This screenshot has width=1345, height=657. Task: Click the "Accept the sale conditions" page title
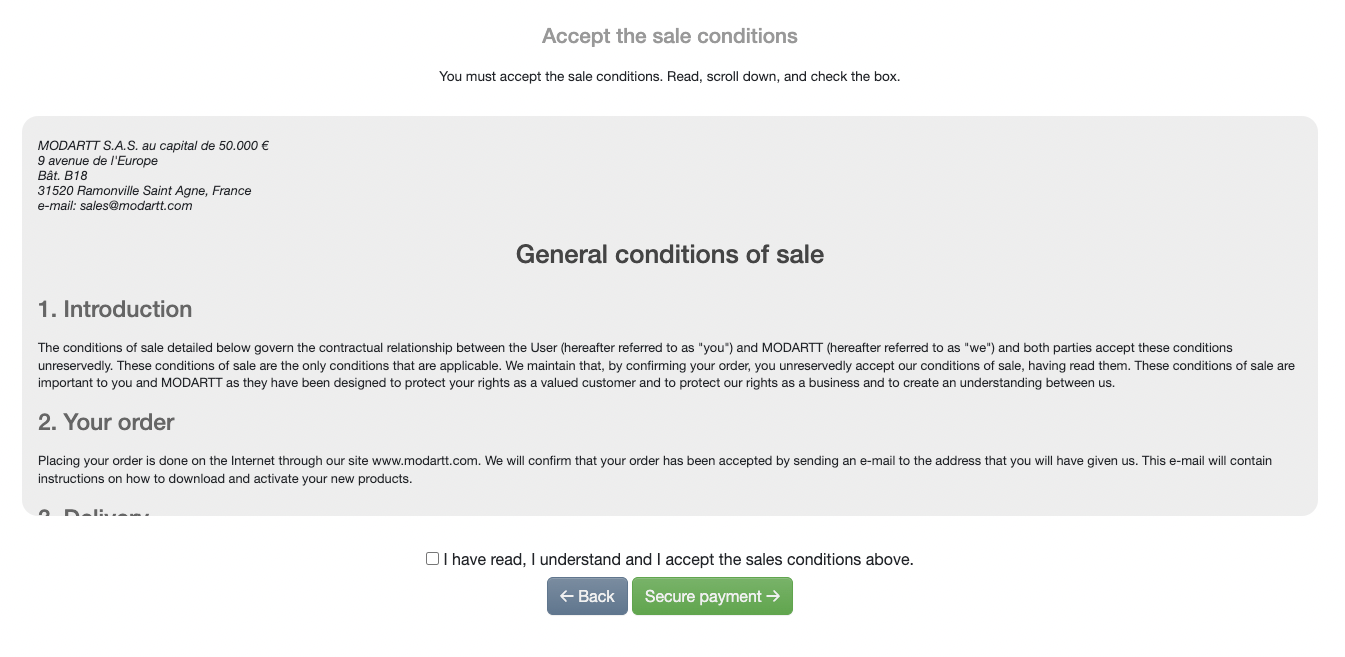[x=669, y=36]
